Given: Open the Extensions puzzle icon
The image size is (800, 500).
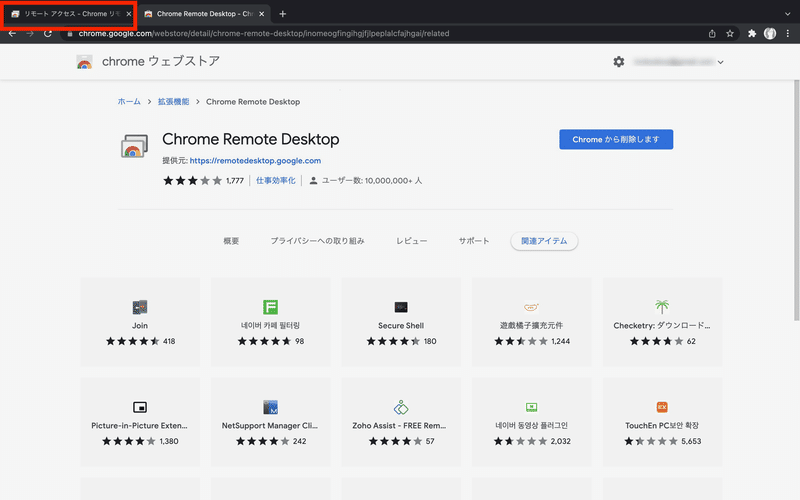Looking at the screenshot, I should coord(752,34).
